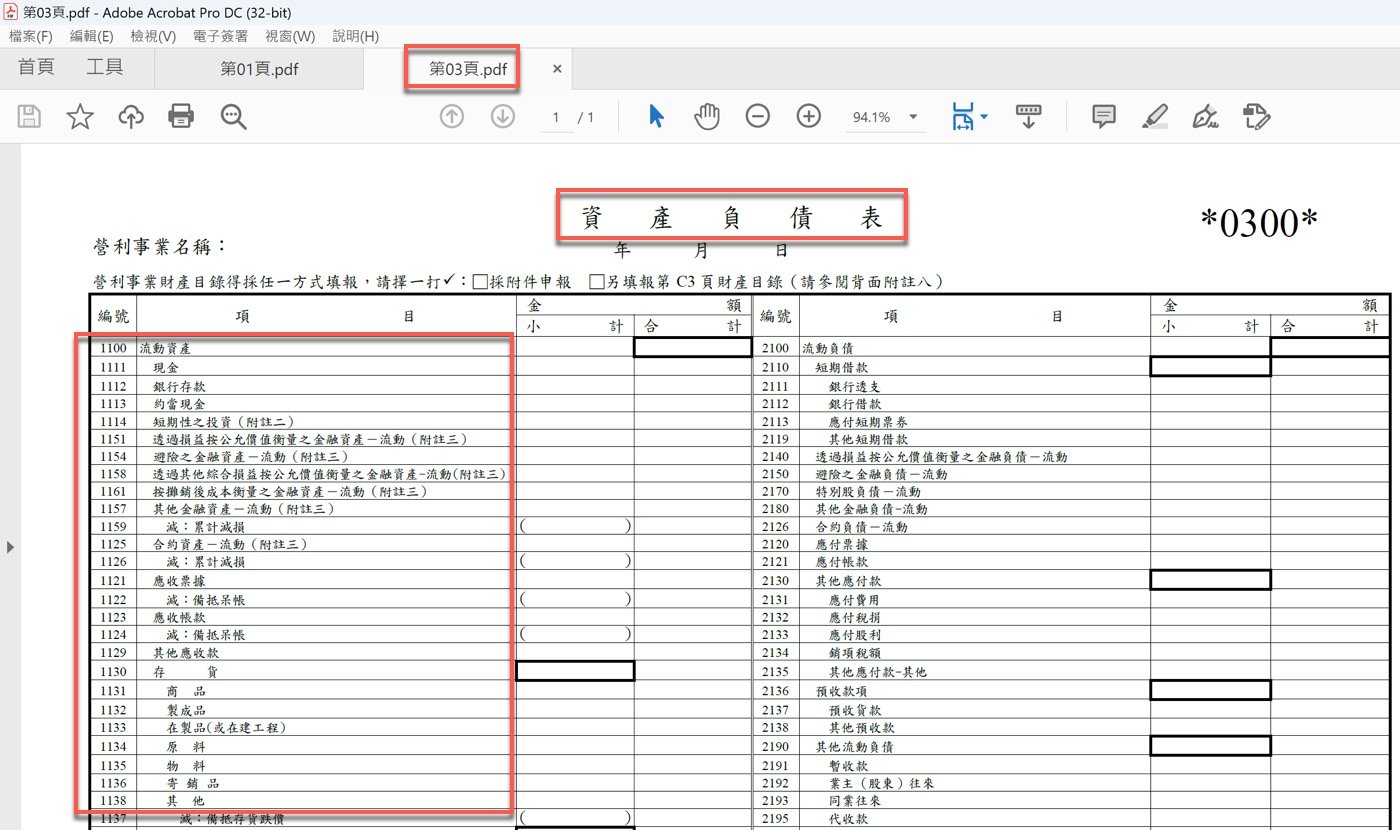Open the 94.1% zoom level dropdown
1400x830 pixels.
click(x=913, y=117)
